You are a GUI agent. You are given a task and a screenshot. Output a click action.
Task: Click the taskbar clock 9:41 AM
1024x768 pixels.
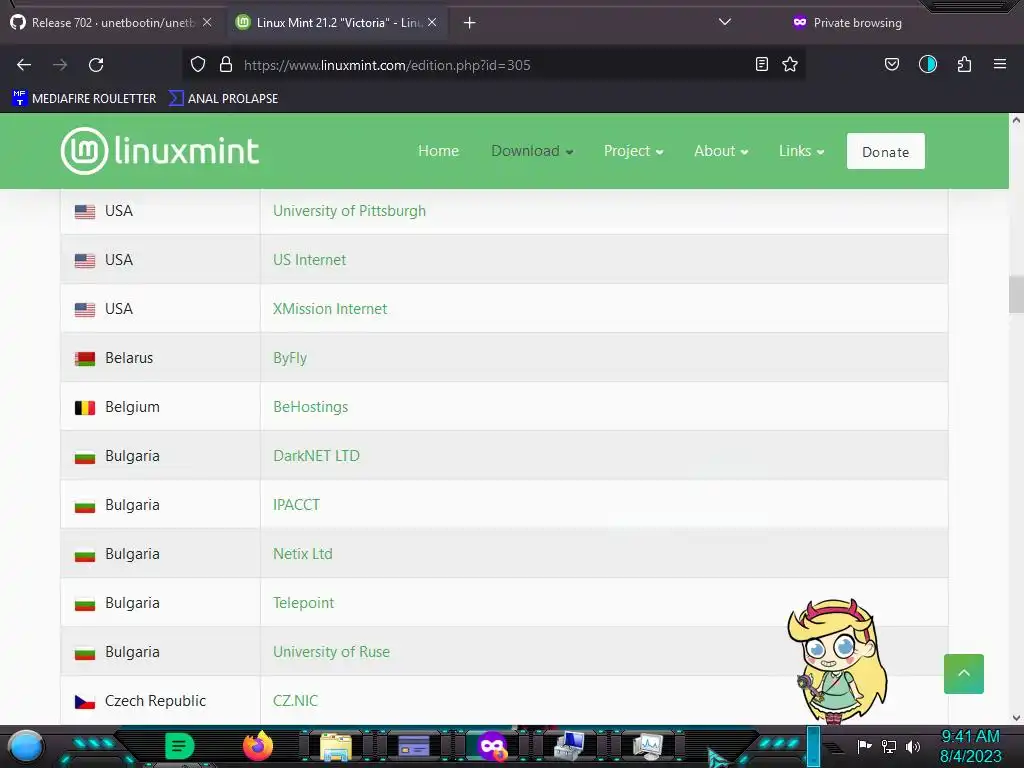point(970,737)
